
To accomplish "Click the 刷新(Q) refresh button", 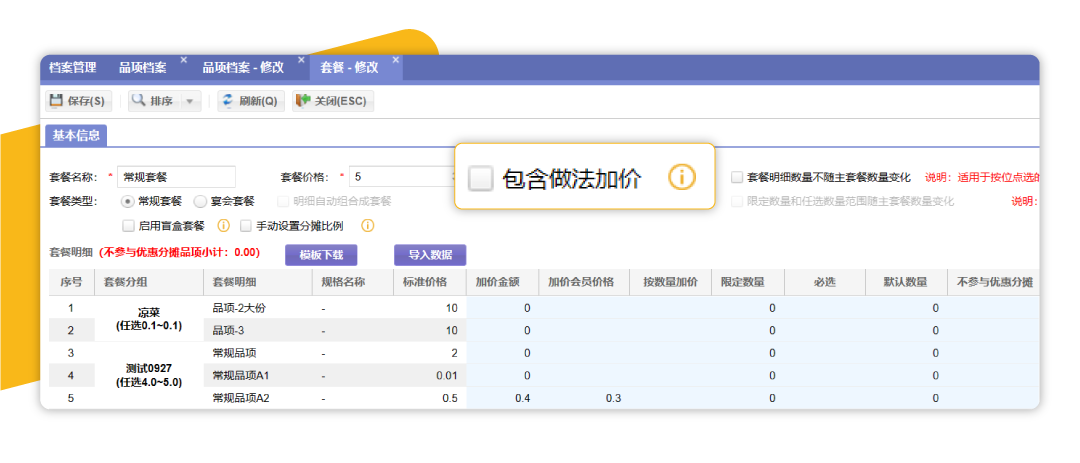I will click(249, 101).
